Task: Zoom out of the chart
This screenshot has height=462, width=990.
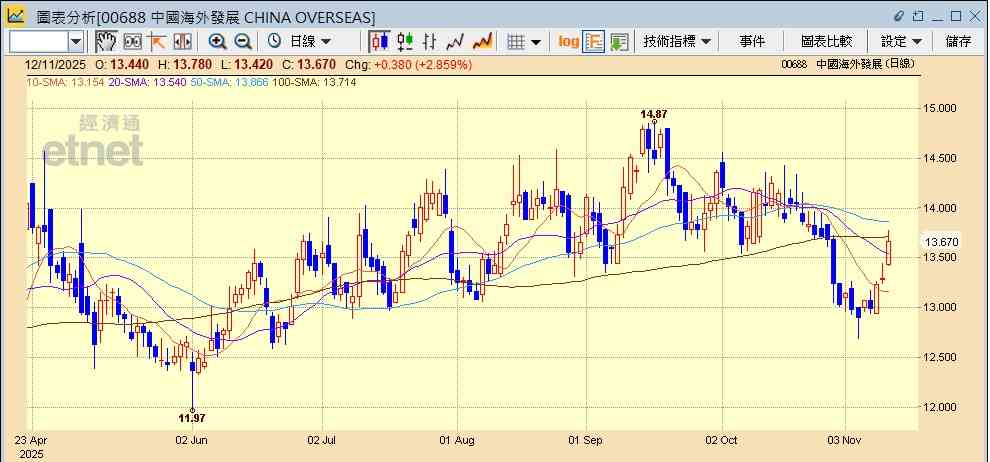Action: tap(243, 42)
